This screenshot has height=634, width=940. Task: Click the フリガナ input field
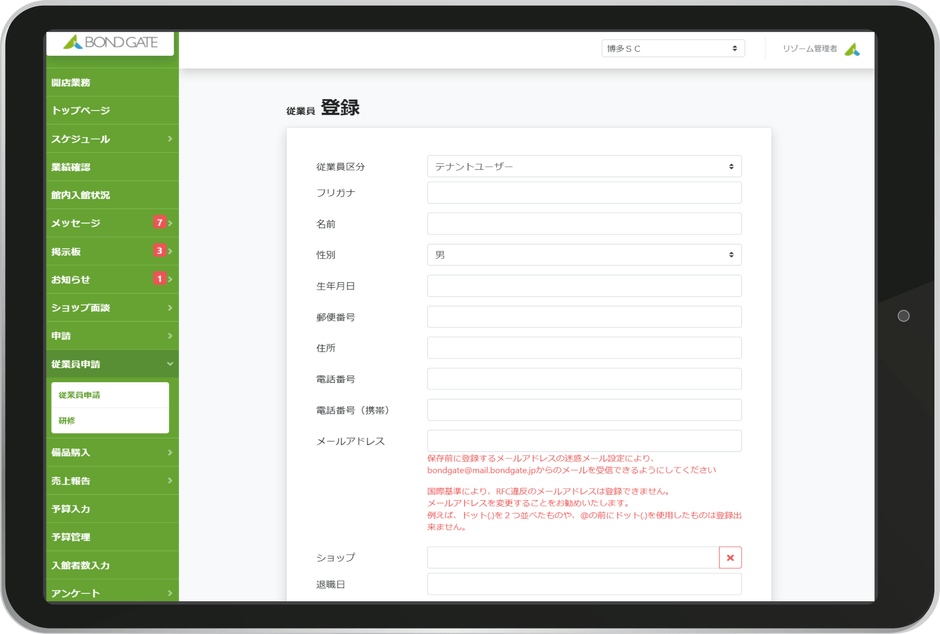click(583, 192)
